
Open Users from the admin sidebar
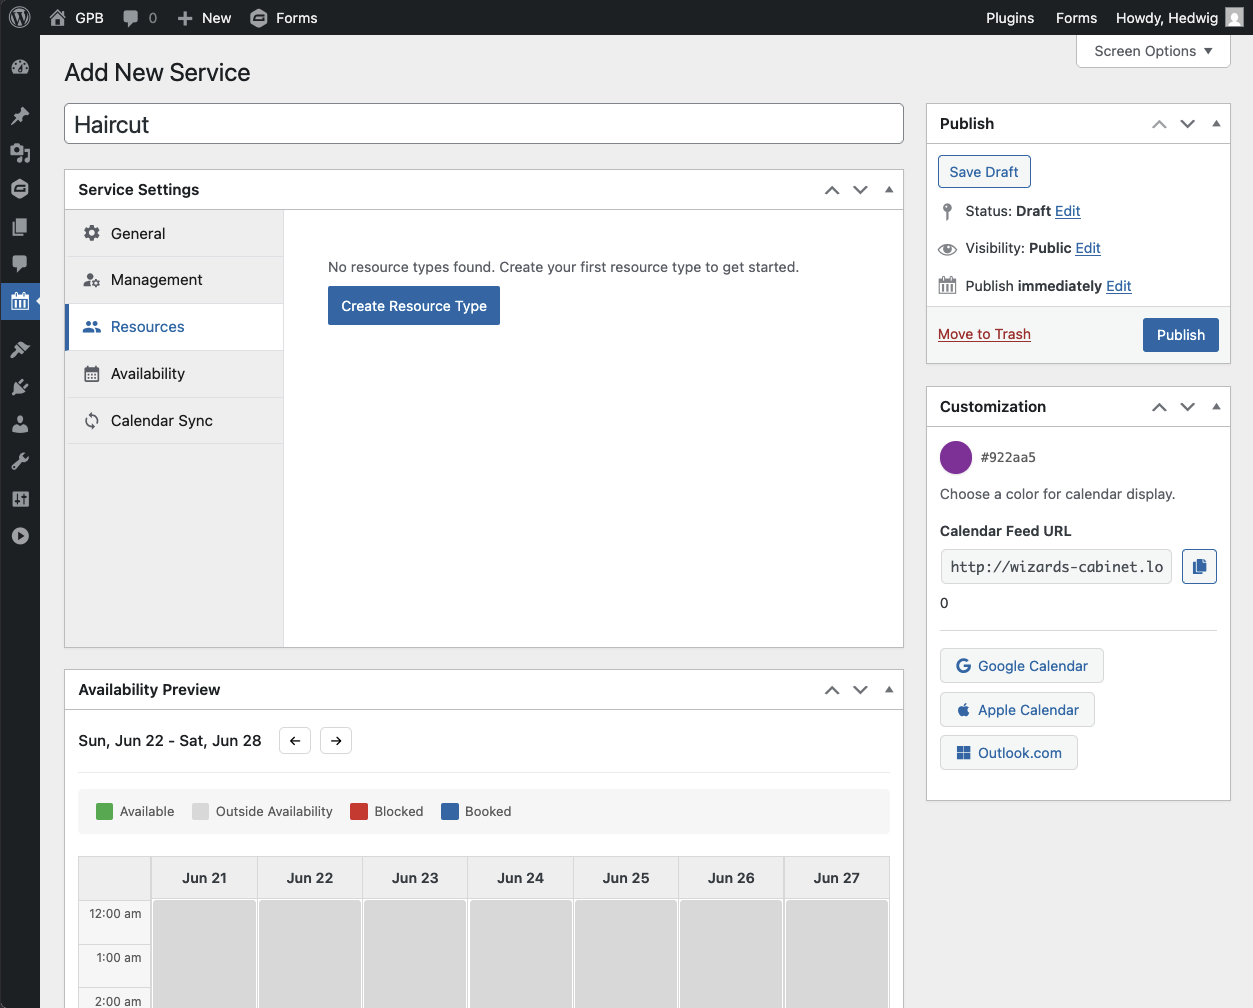(20, 424)
